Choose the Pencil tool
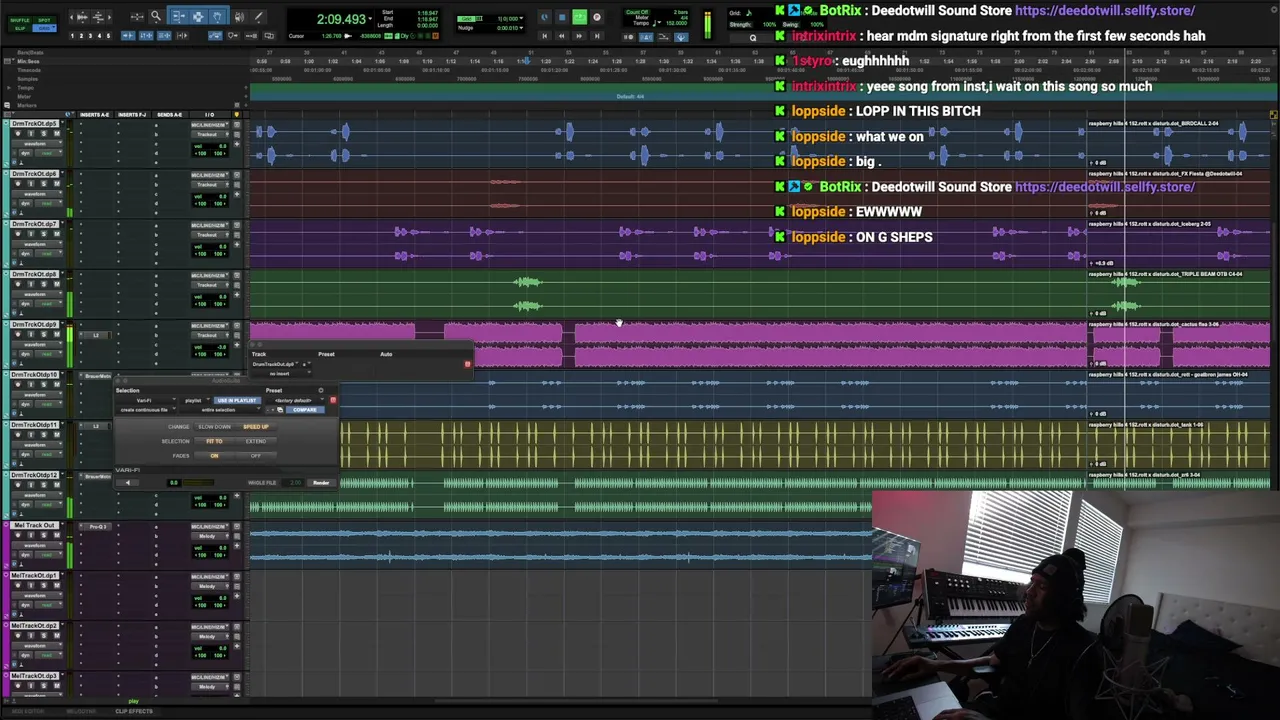 [258, 17]
